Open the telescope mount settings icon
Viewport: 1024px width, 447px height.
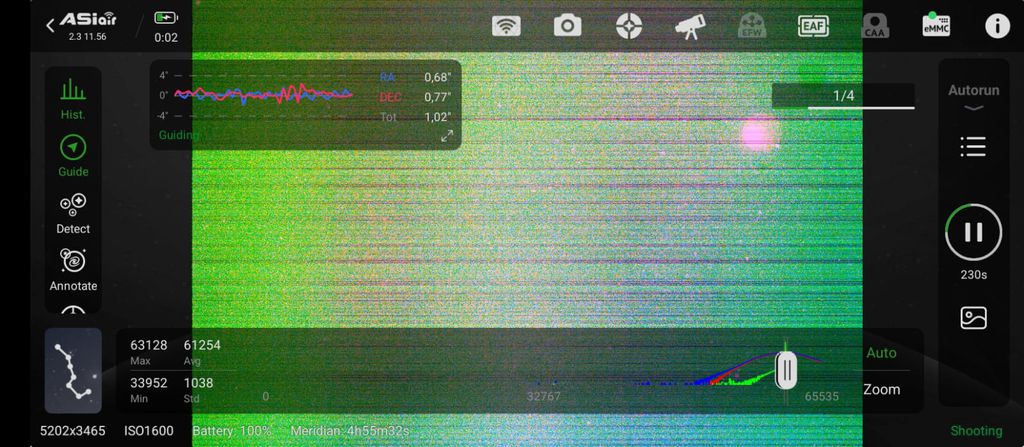coord(690,27)
